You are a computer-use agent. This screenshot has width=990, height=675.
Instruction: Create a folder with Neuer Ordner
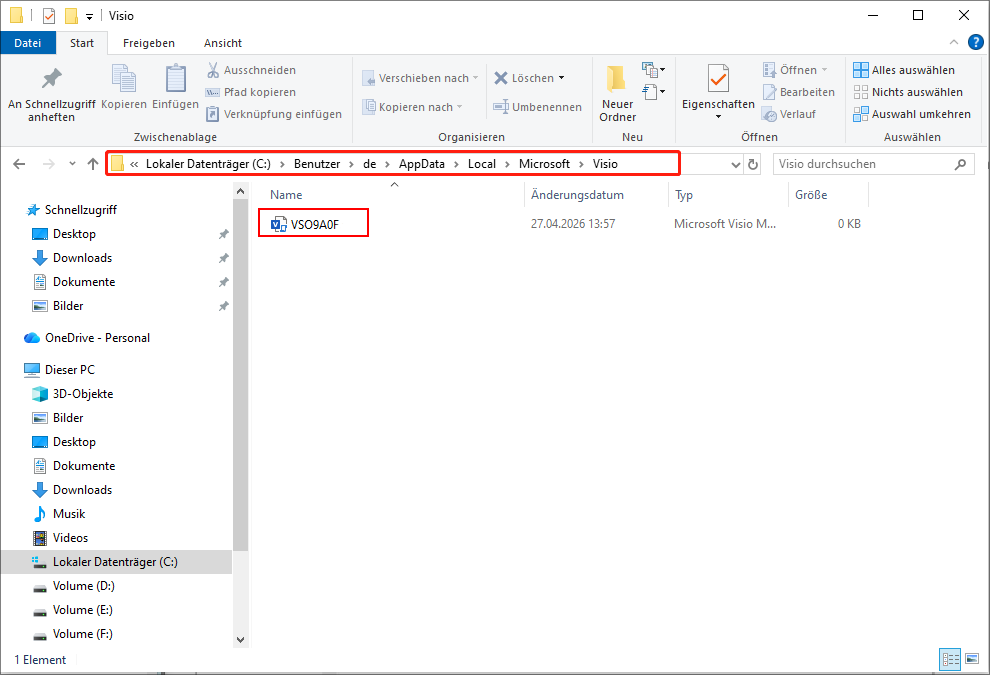(617, 94)
